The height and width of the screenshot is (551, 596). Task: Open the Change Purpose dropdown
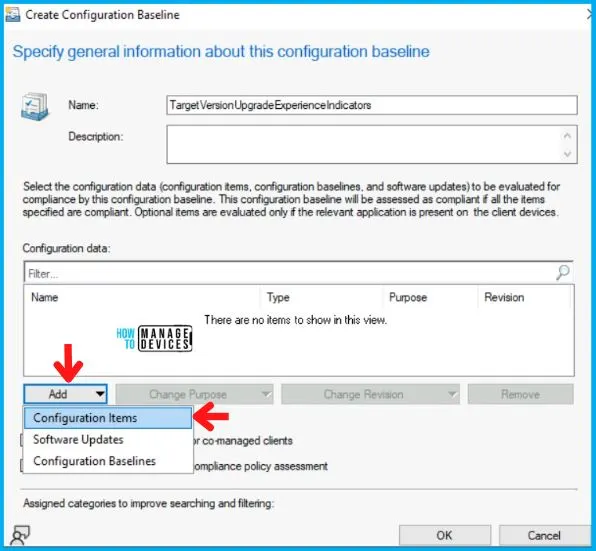[x=194, y=394]
